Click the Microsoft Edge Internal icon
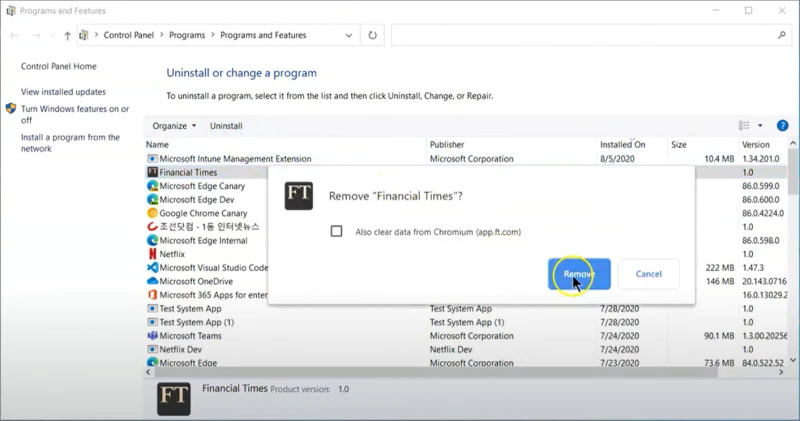Viewport: 800px width, 421px height. click(152, 240)
